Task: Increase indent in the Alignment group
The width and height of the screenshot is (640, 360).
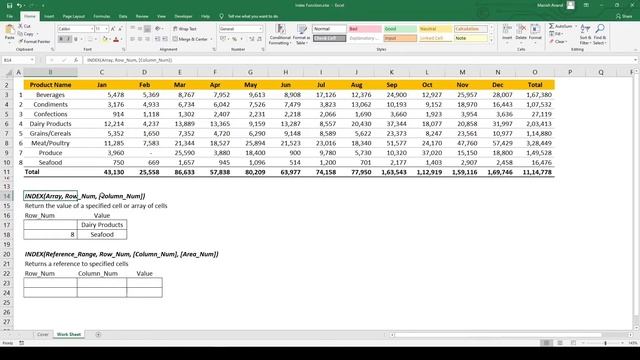Action: click(165, 39)
